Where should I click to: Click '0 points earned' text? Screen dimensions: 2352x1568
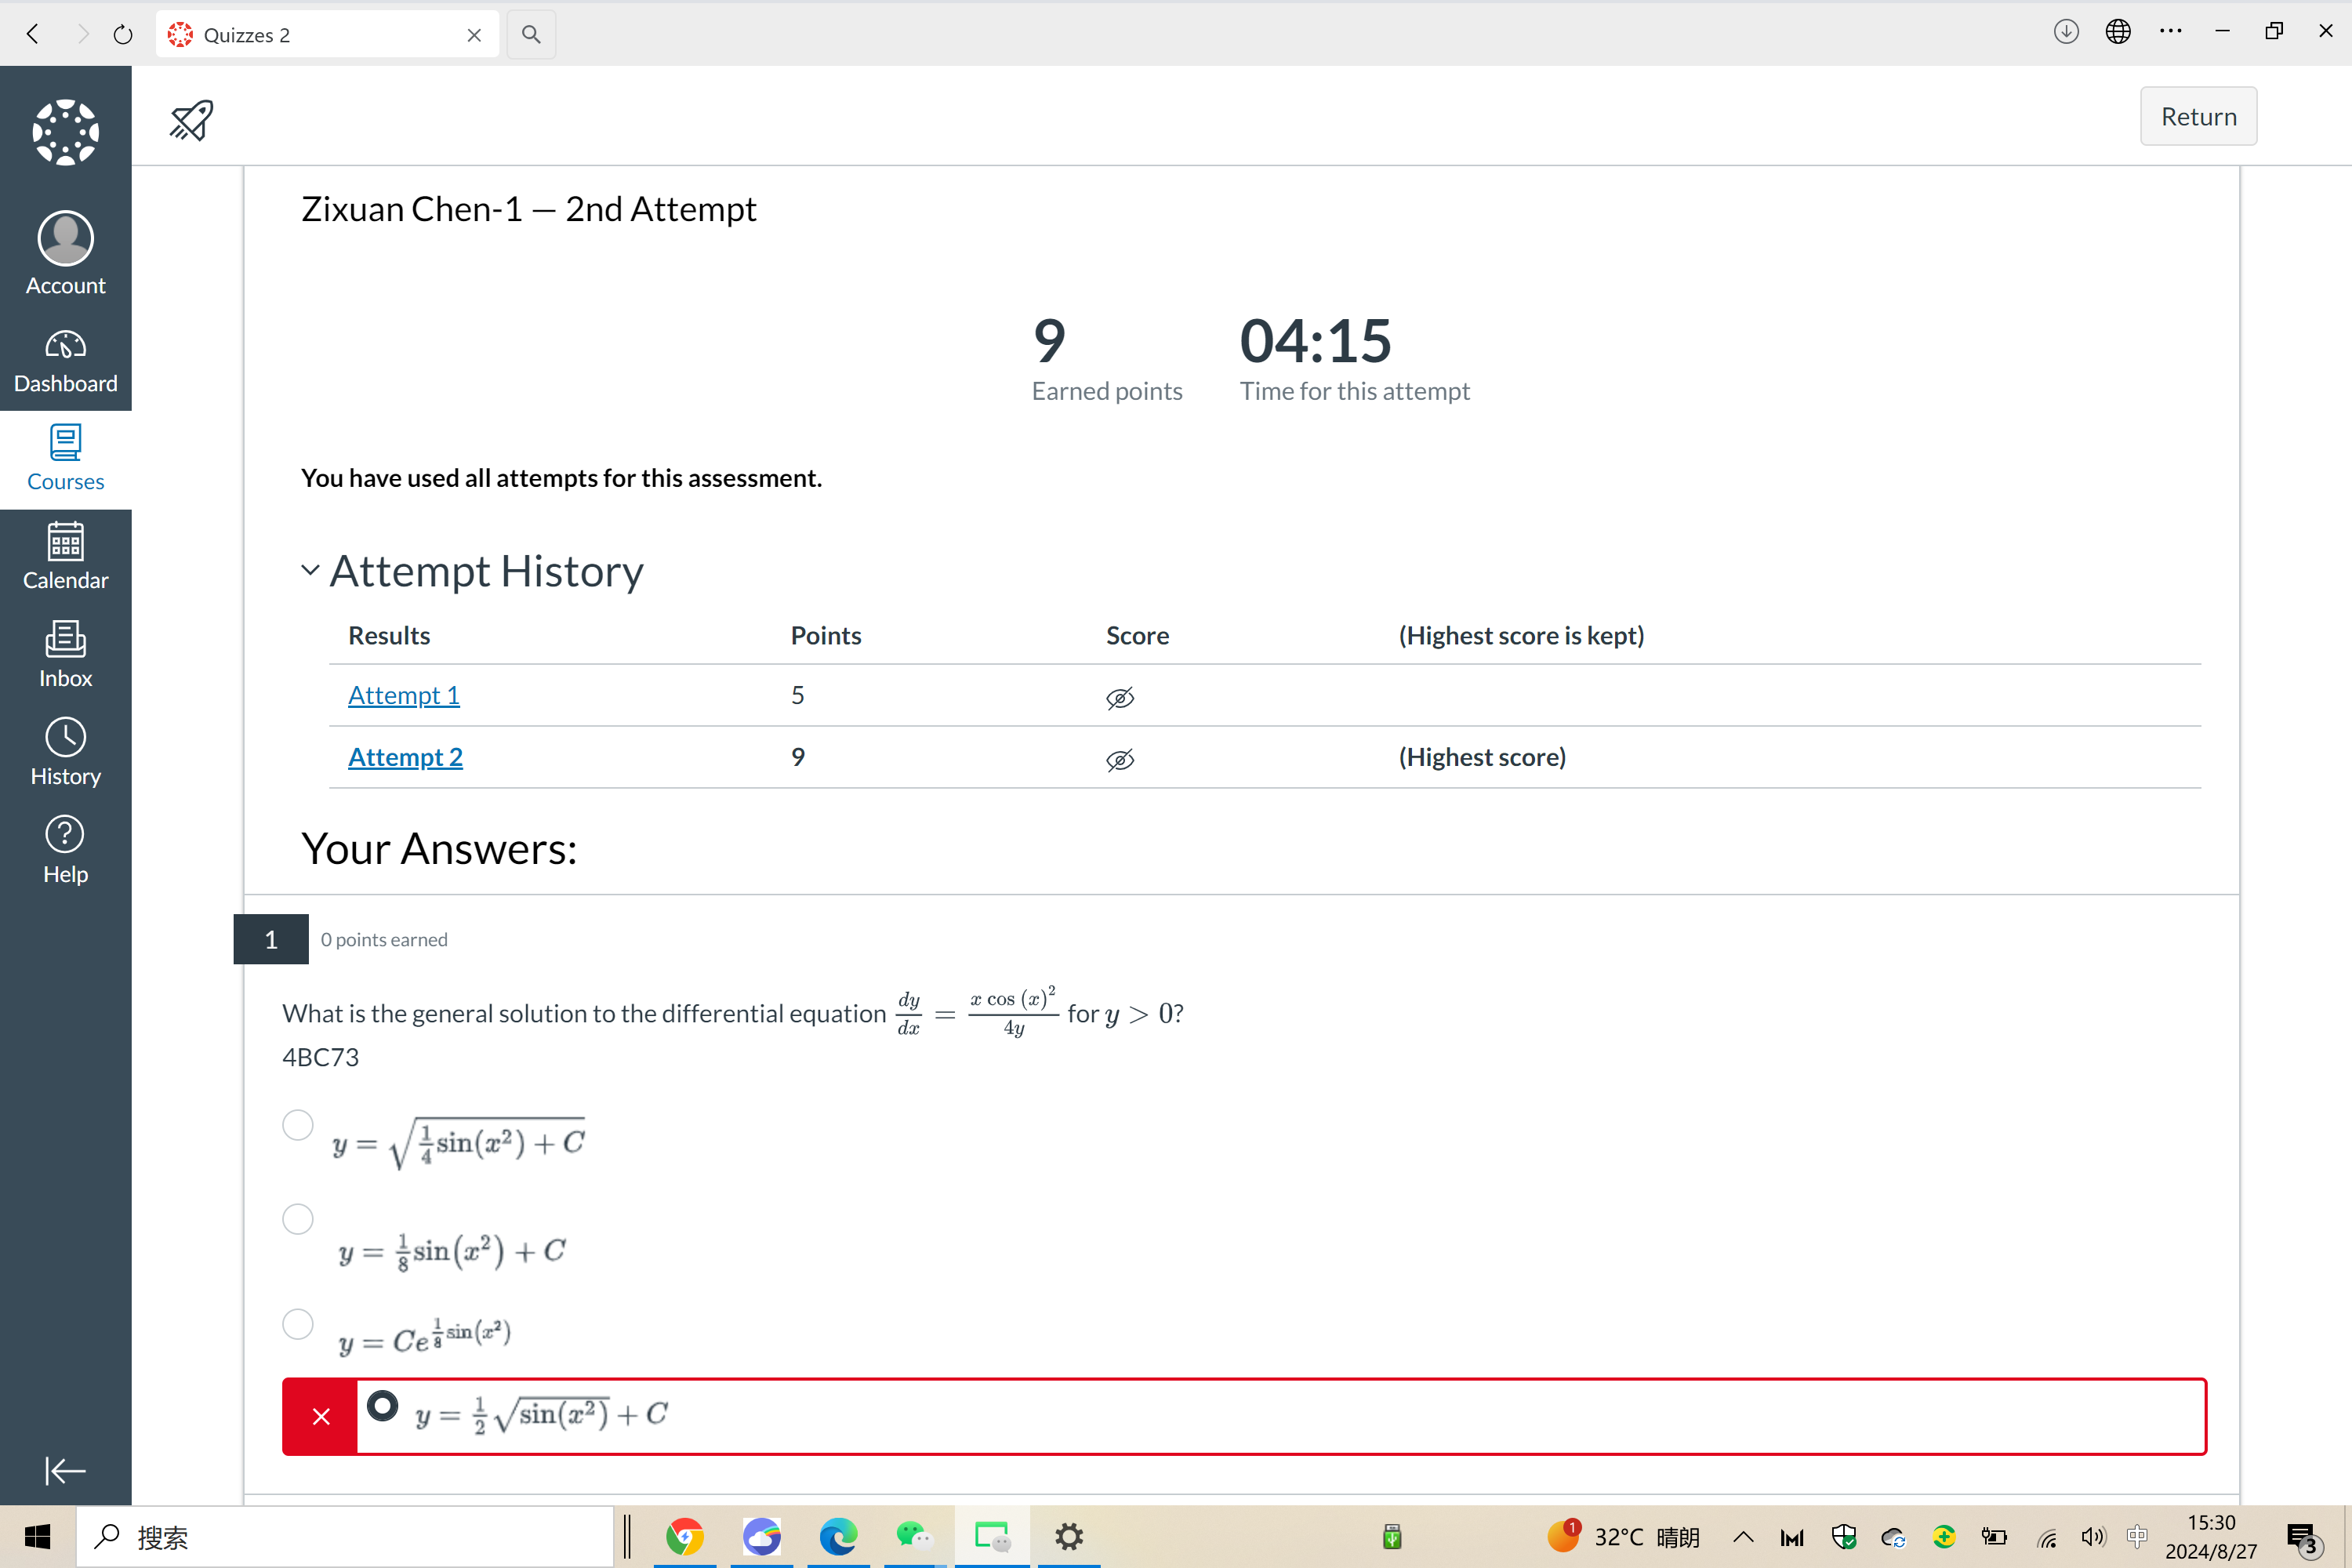384,939
